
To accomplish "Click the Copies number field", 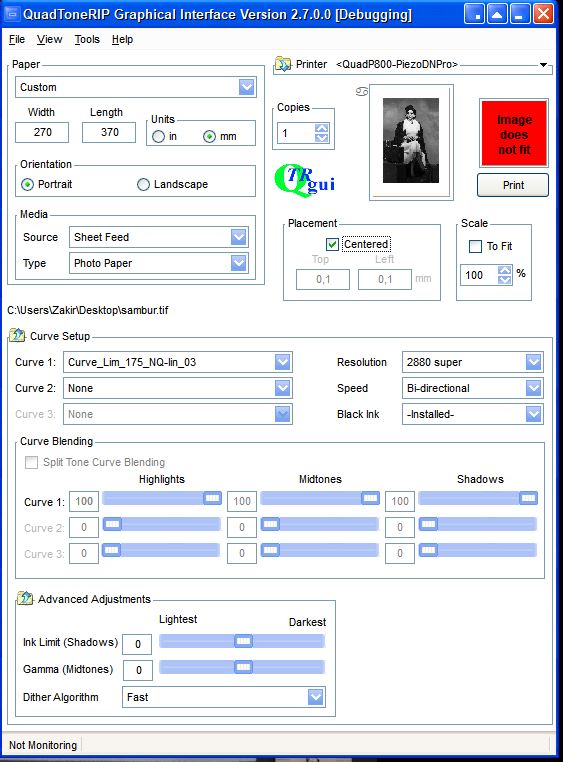I will 296,133.
